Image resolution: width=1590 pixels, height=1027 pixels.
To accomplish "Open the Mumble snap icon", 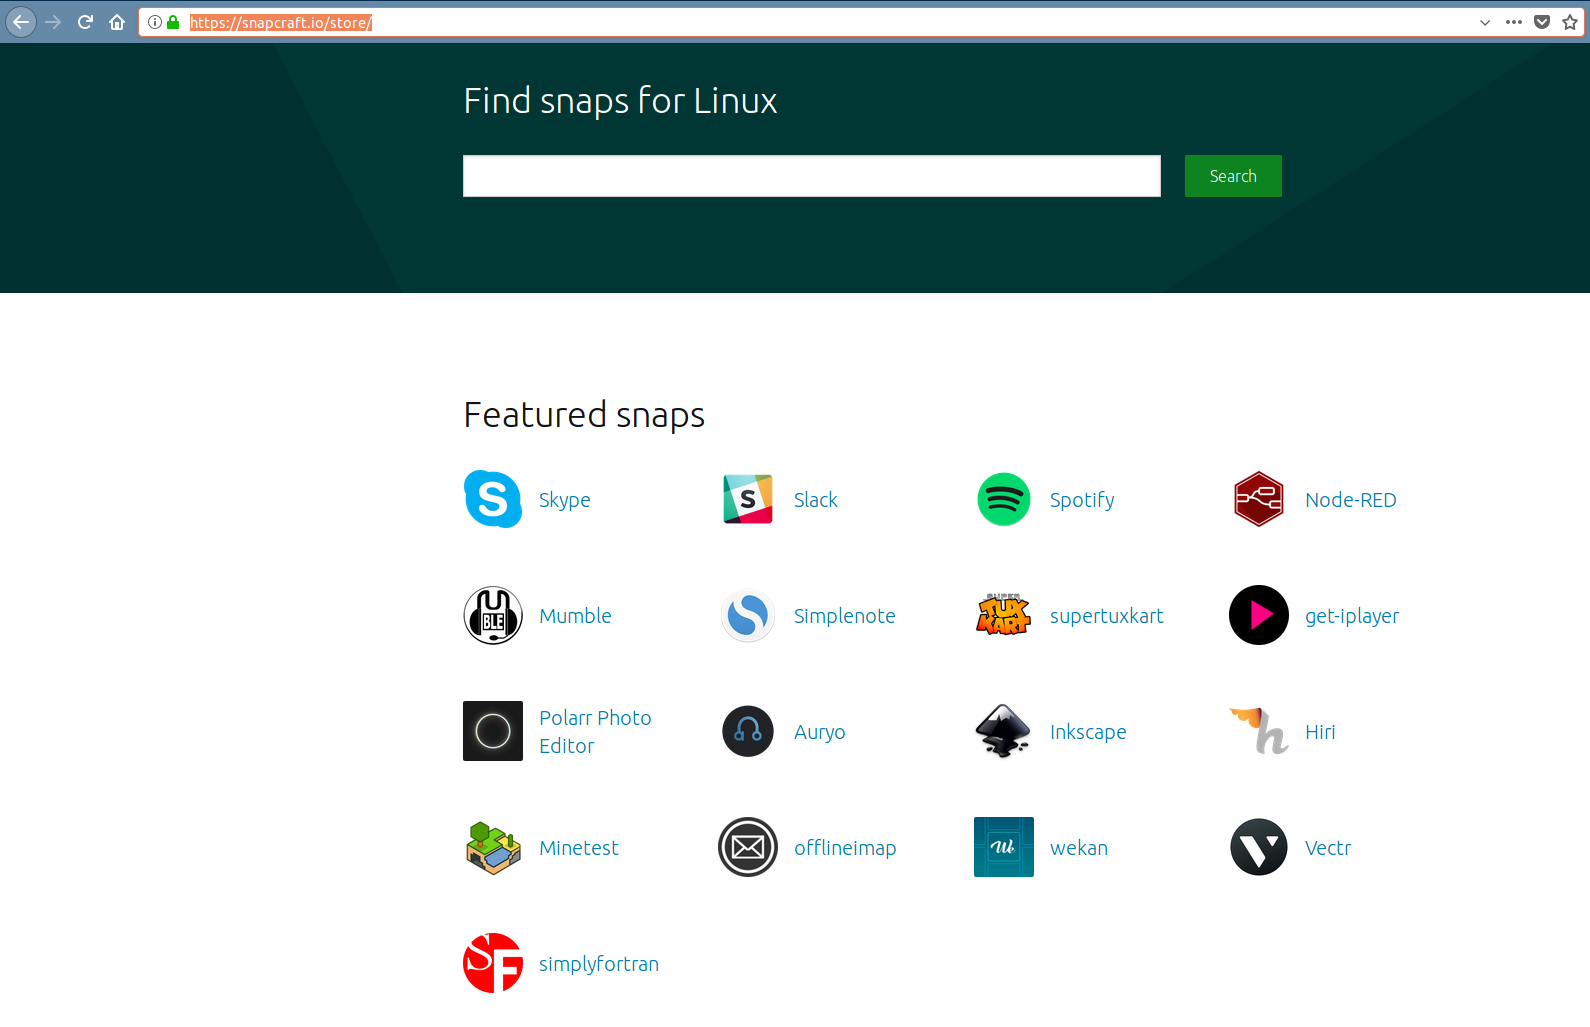I will click(493, 615).
